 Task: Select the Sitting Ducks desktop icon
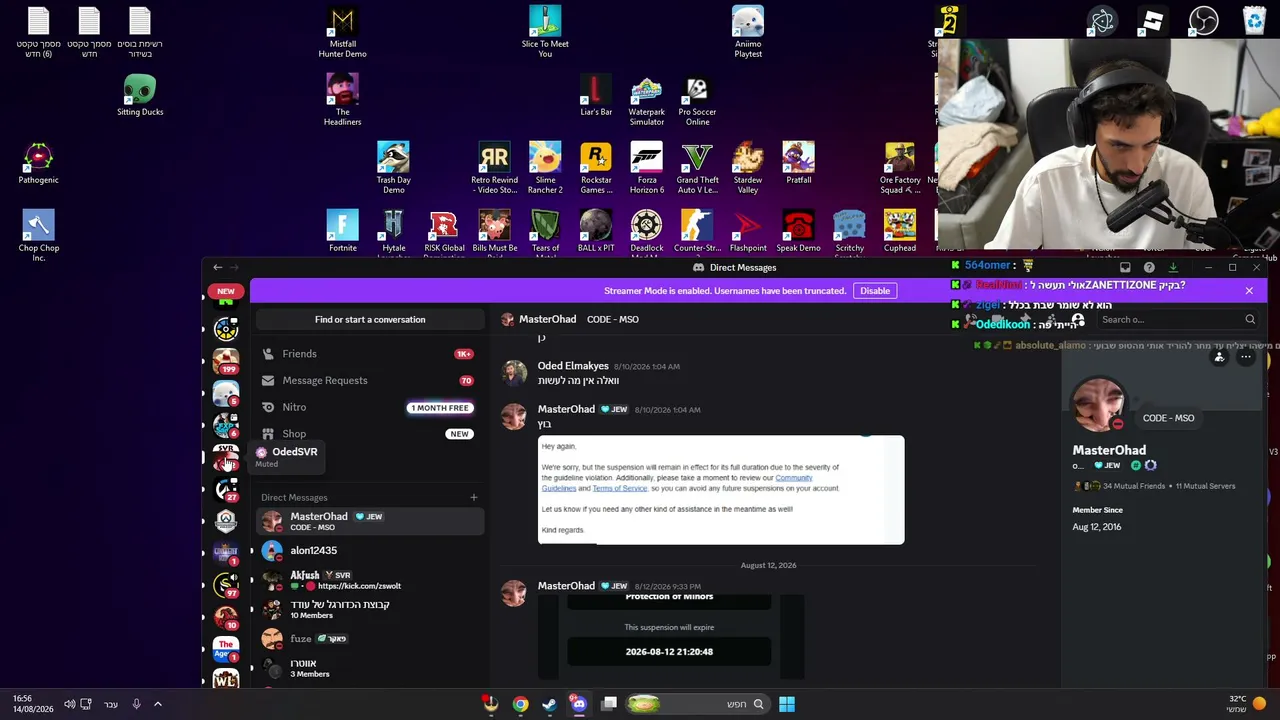pos(140,96)
